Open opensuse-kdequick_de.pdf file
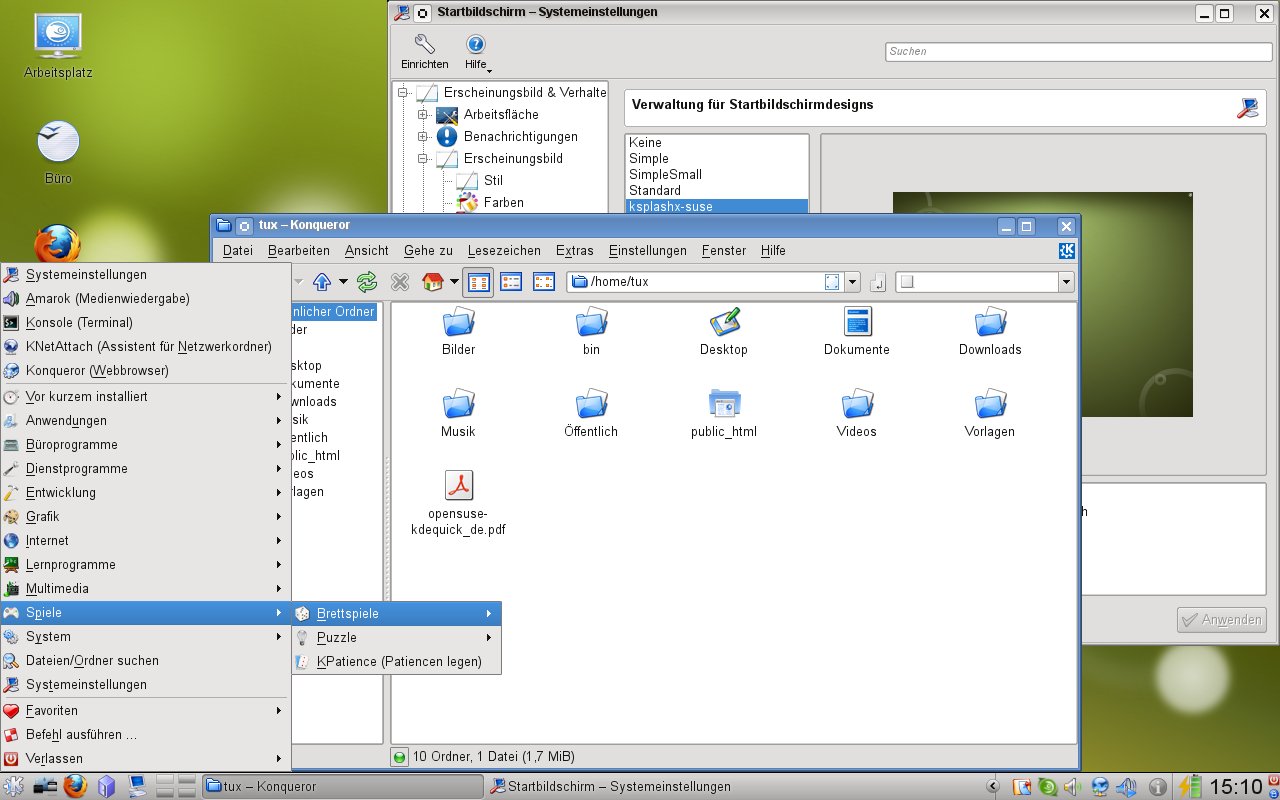Screen dimensions: 1280x800 458,504
